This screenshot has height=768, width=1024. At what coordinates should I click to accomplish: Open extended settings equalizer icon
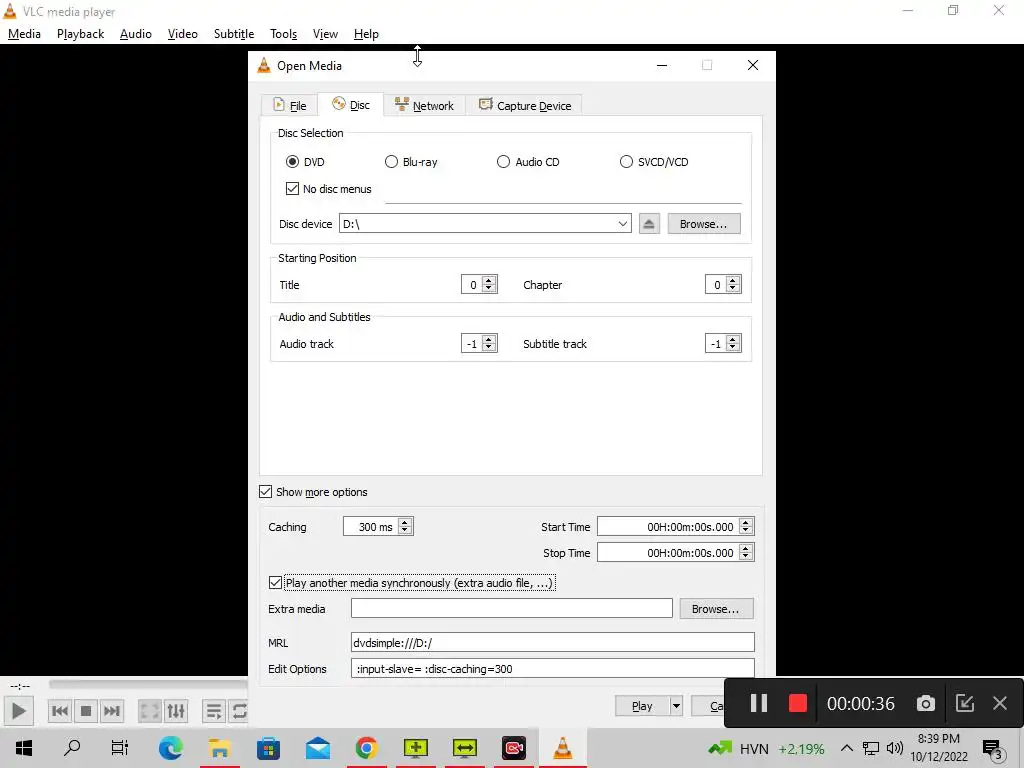(x=176, y=711)
